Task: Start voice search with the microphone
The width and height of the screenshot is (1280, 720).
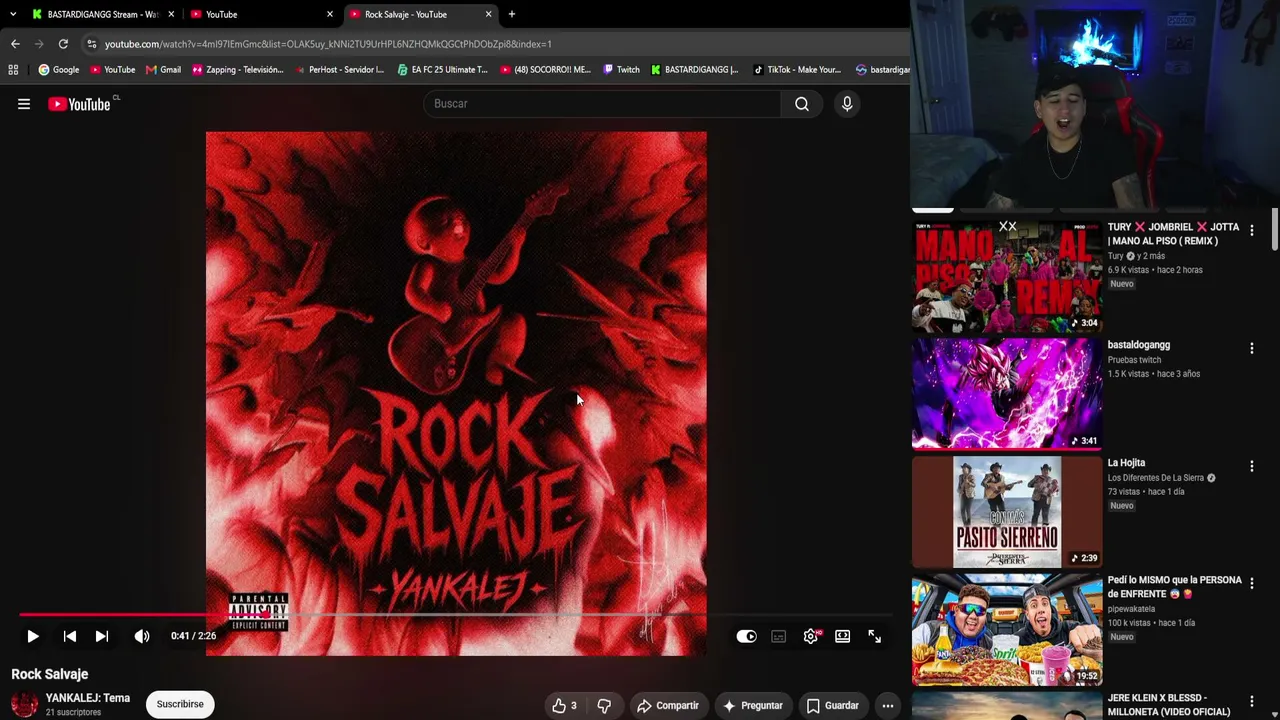Action: 847,104
